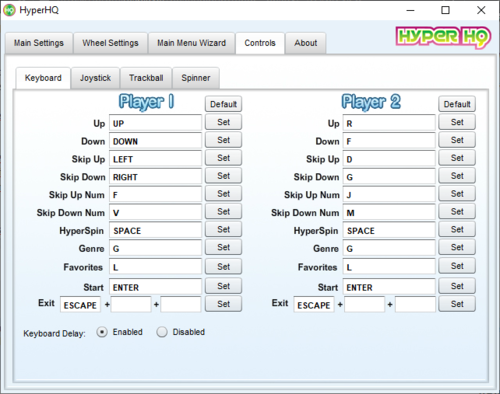Set the Player 1 Start key
This screenshot has height=394, width=500.
223,286
